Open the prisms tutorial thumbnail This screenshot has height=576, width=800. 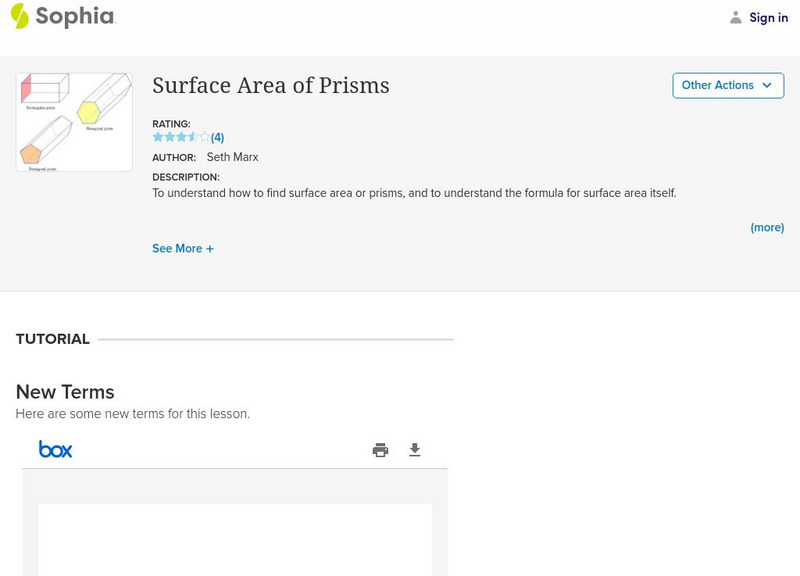pyautogui.click(x=74, y=121)
